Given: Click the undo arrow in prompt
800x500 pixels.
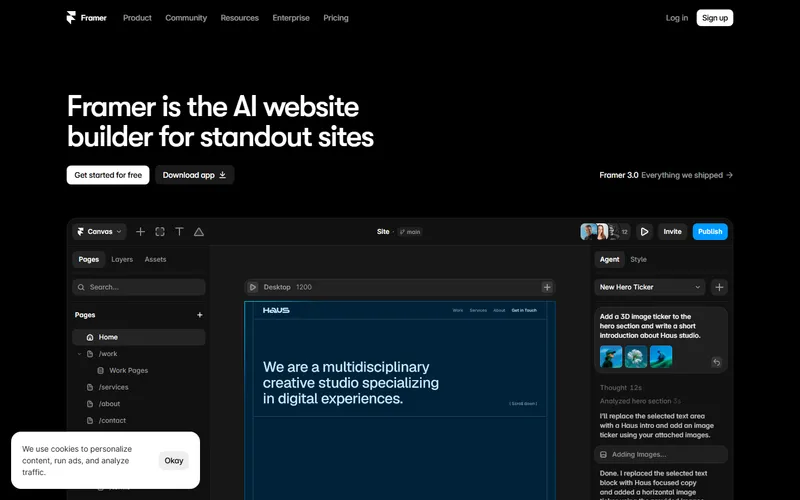Looking at the screenshot, I should click(717, 362).
